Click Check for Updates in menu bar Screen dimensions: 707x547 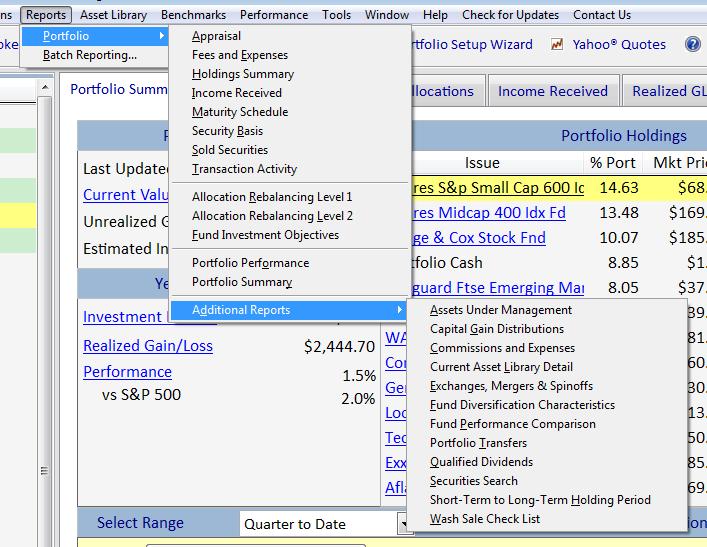click(510, 15)
